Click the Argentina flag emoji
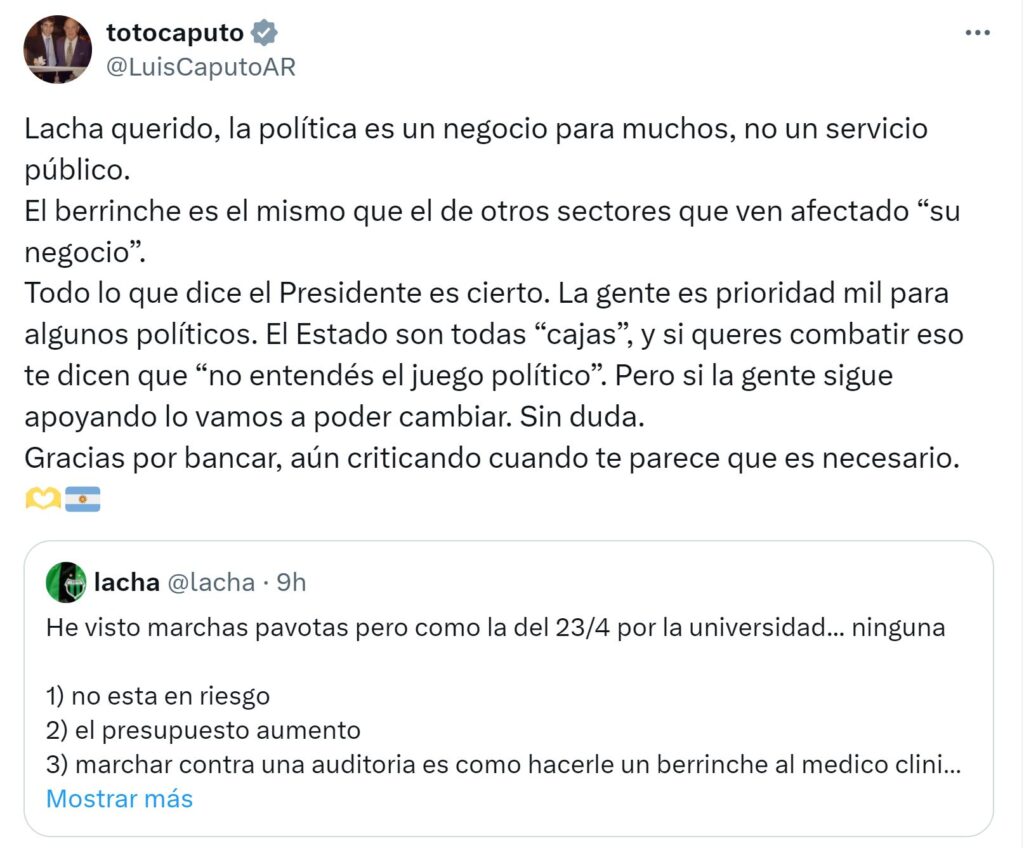The image size is (1024, 848). coord(82,497)
